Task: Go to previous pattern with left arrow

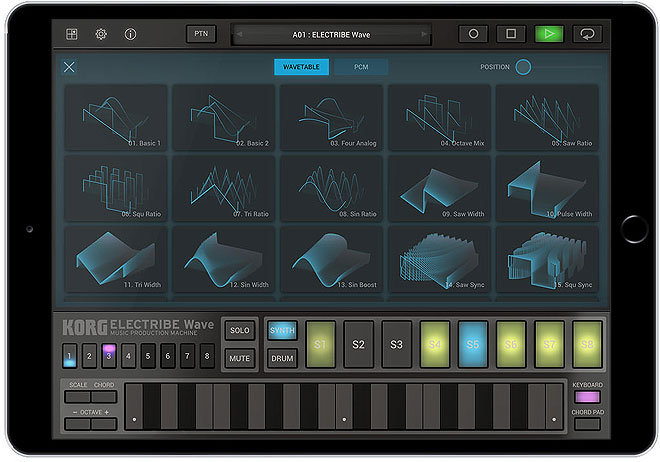Action: pyautogui.click(x=240, y=34)
